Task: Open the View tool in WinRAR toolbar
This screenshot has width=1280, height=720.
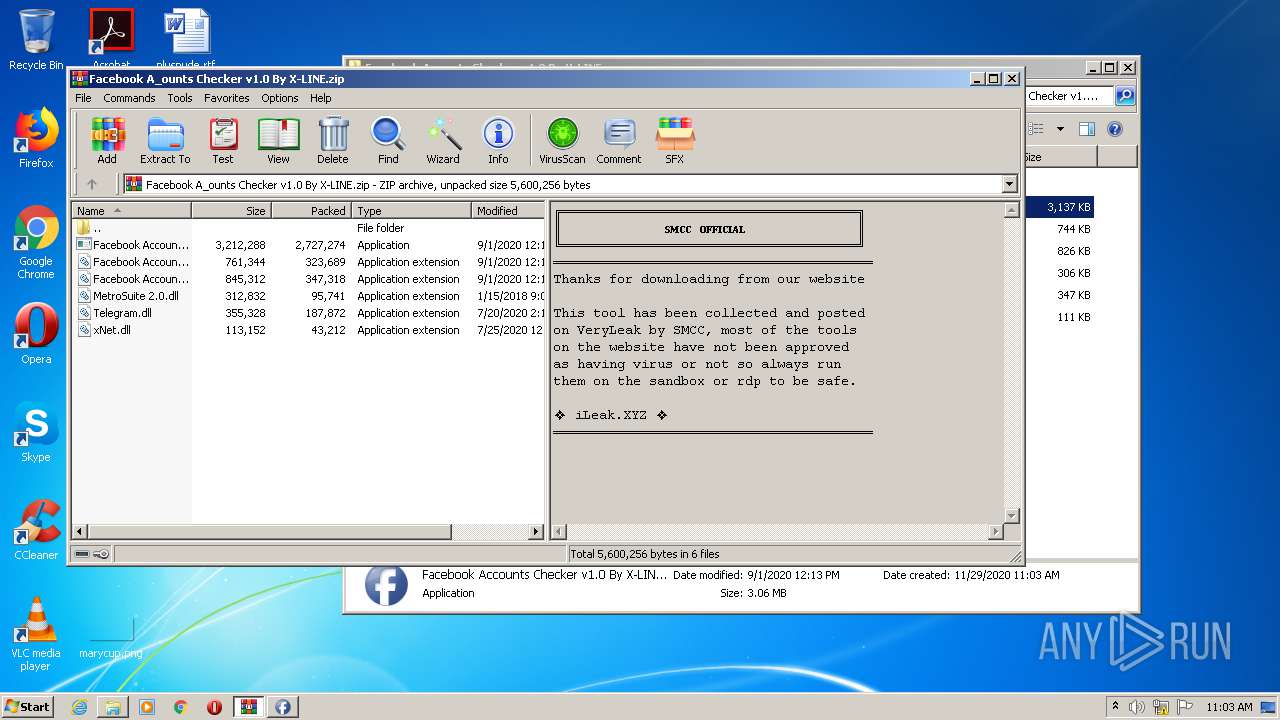Action: point(278,141)
